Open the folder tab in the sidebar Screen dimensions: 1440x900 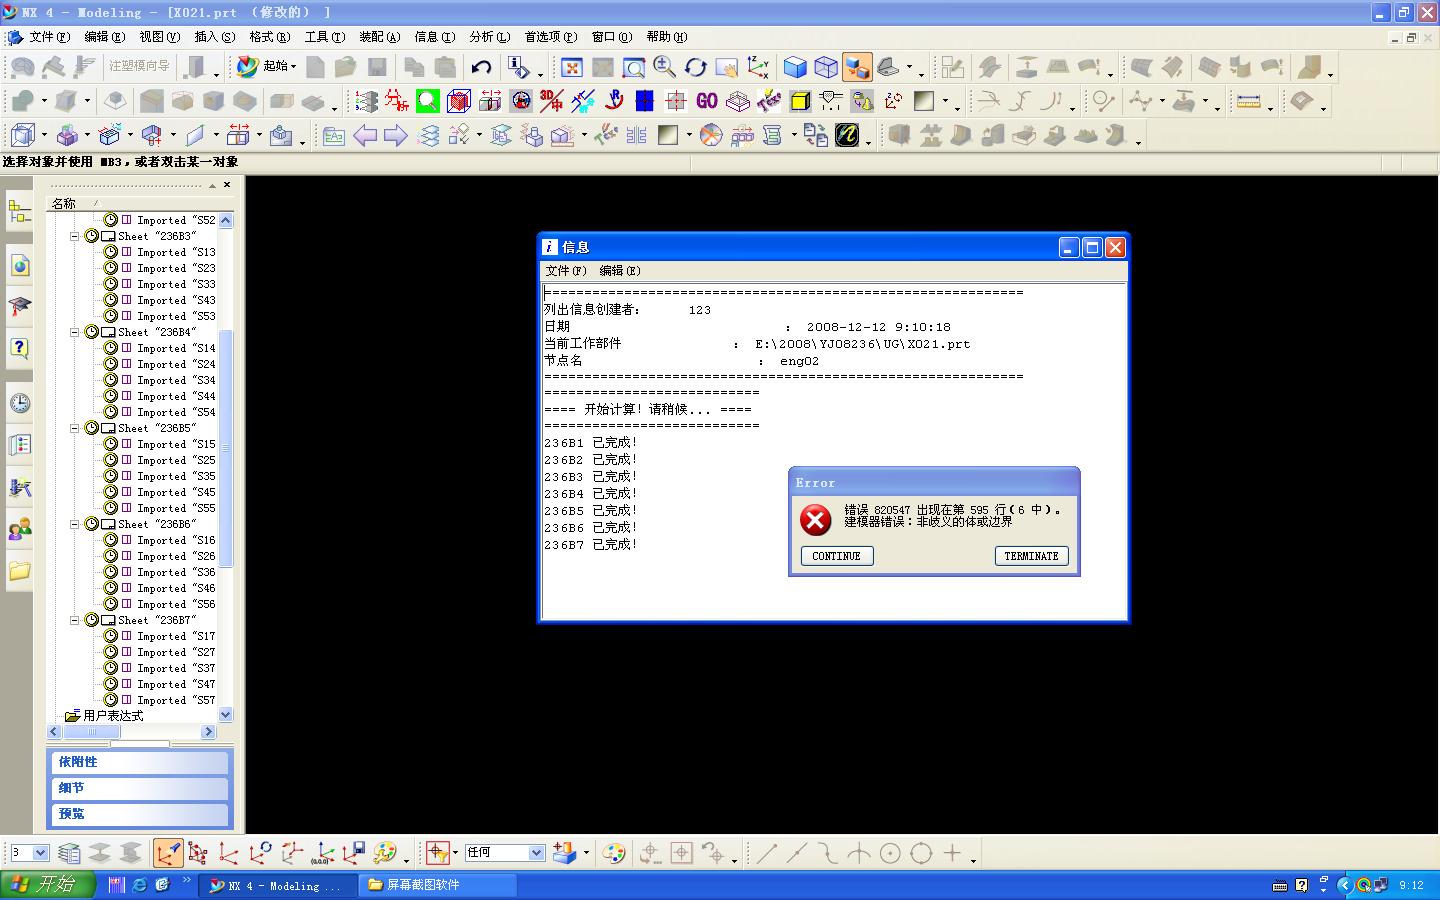pos(20,571)
